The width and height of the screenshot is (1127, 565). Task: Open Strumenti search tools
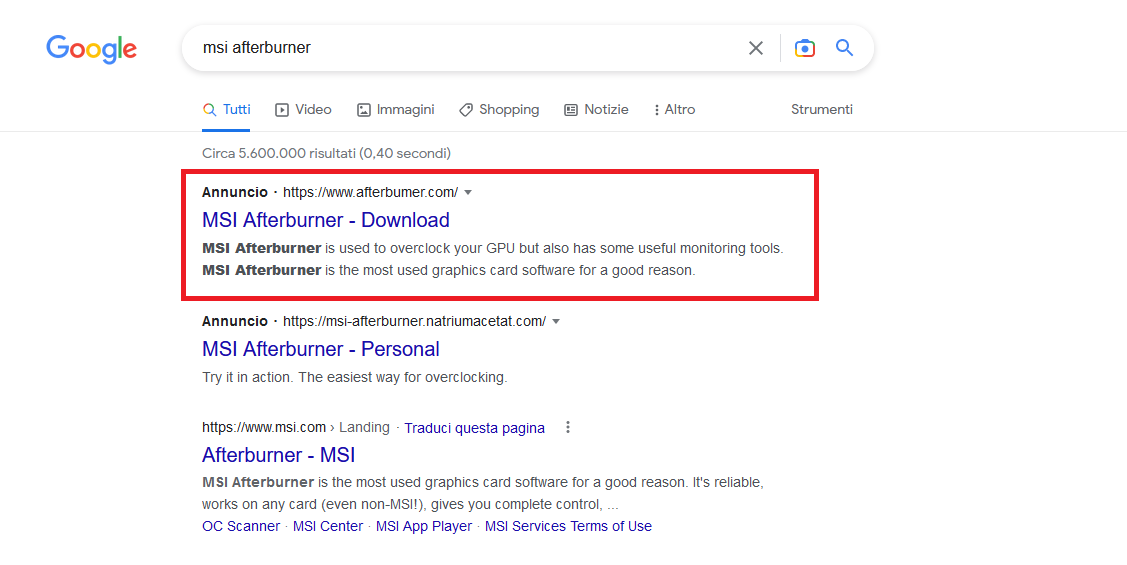pos(822,109)
